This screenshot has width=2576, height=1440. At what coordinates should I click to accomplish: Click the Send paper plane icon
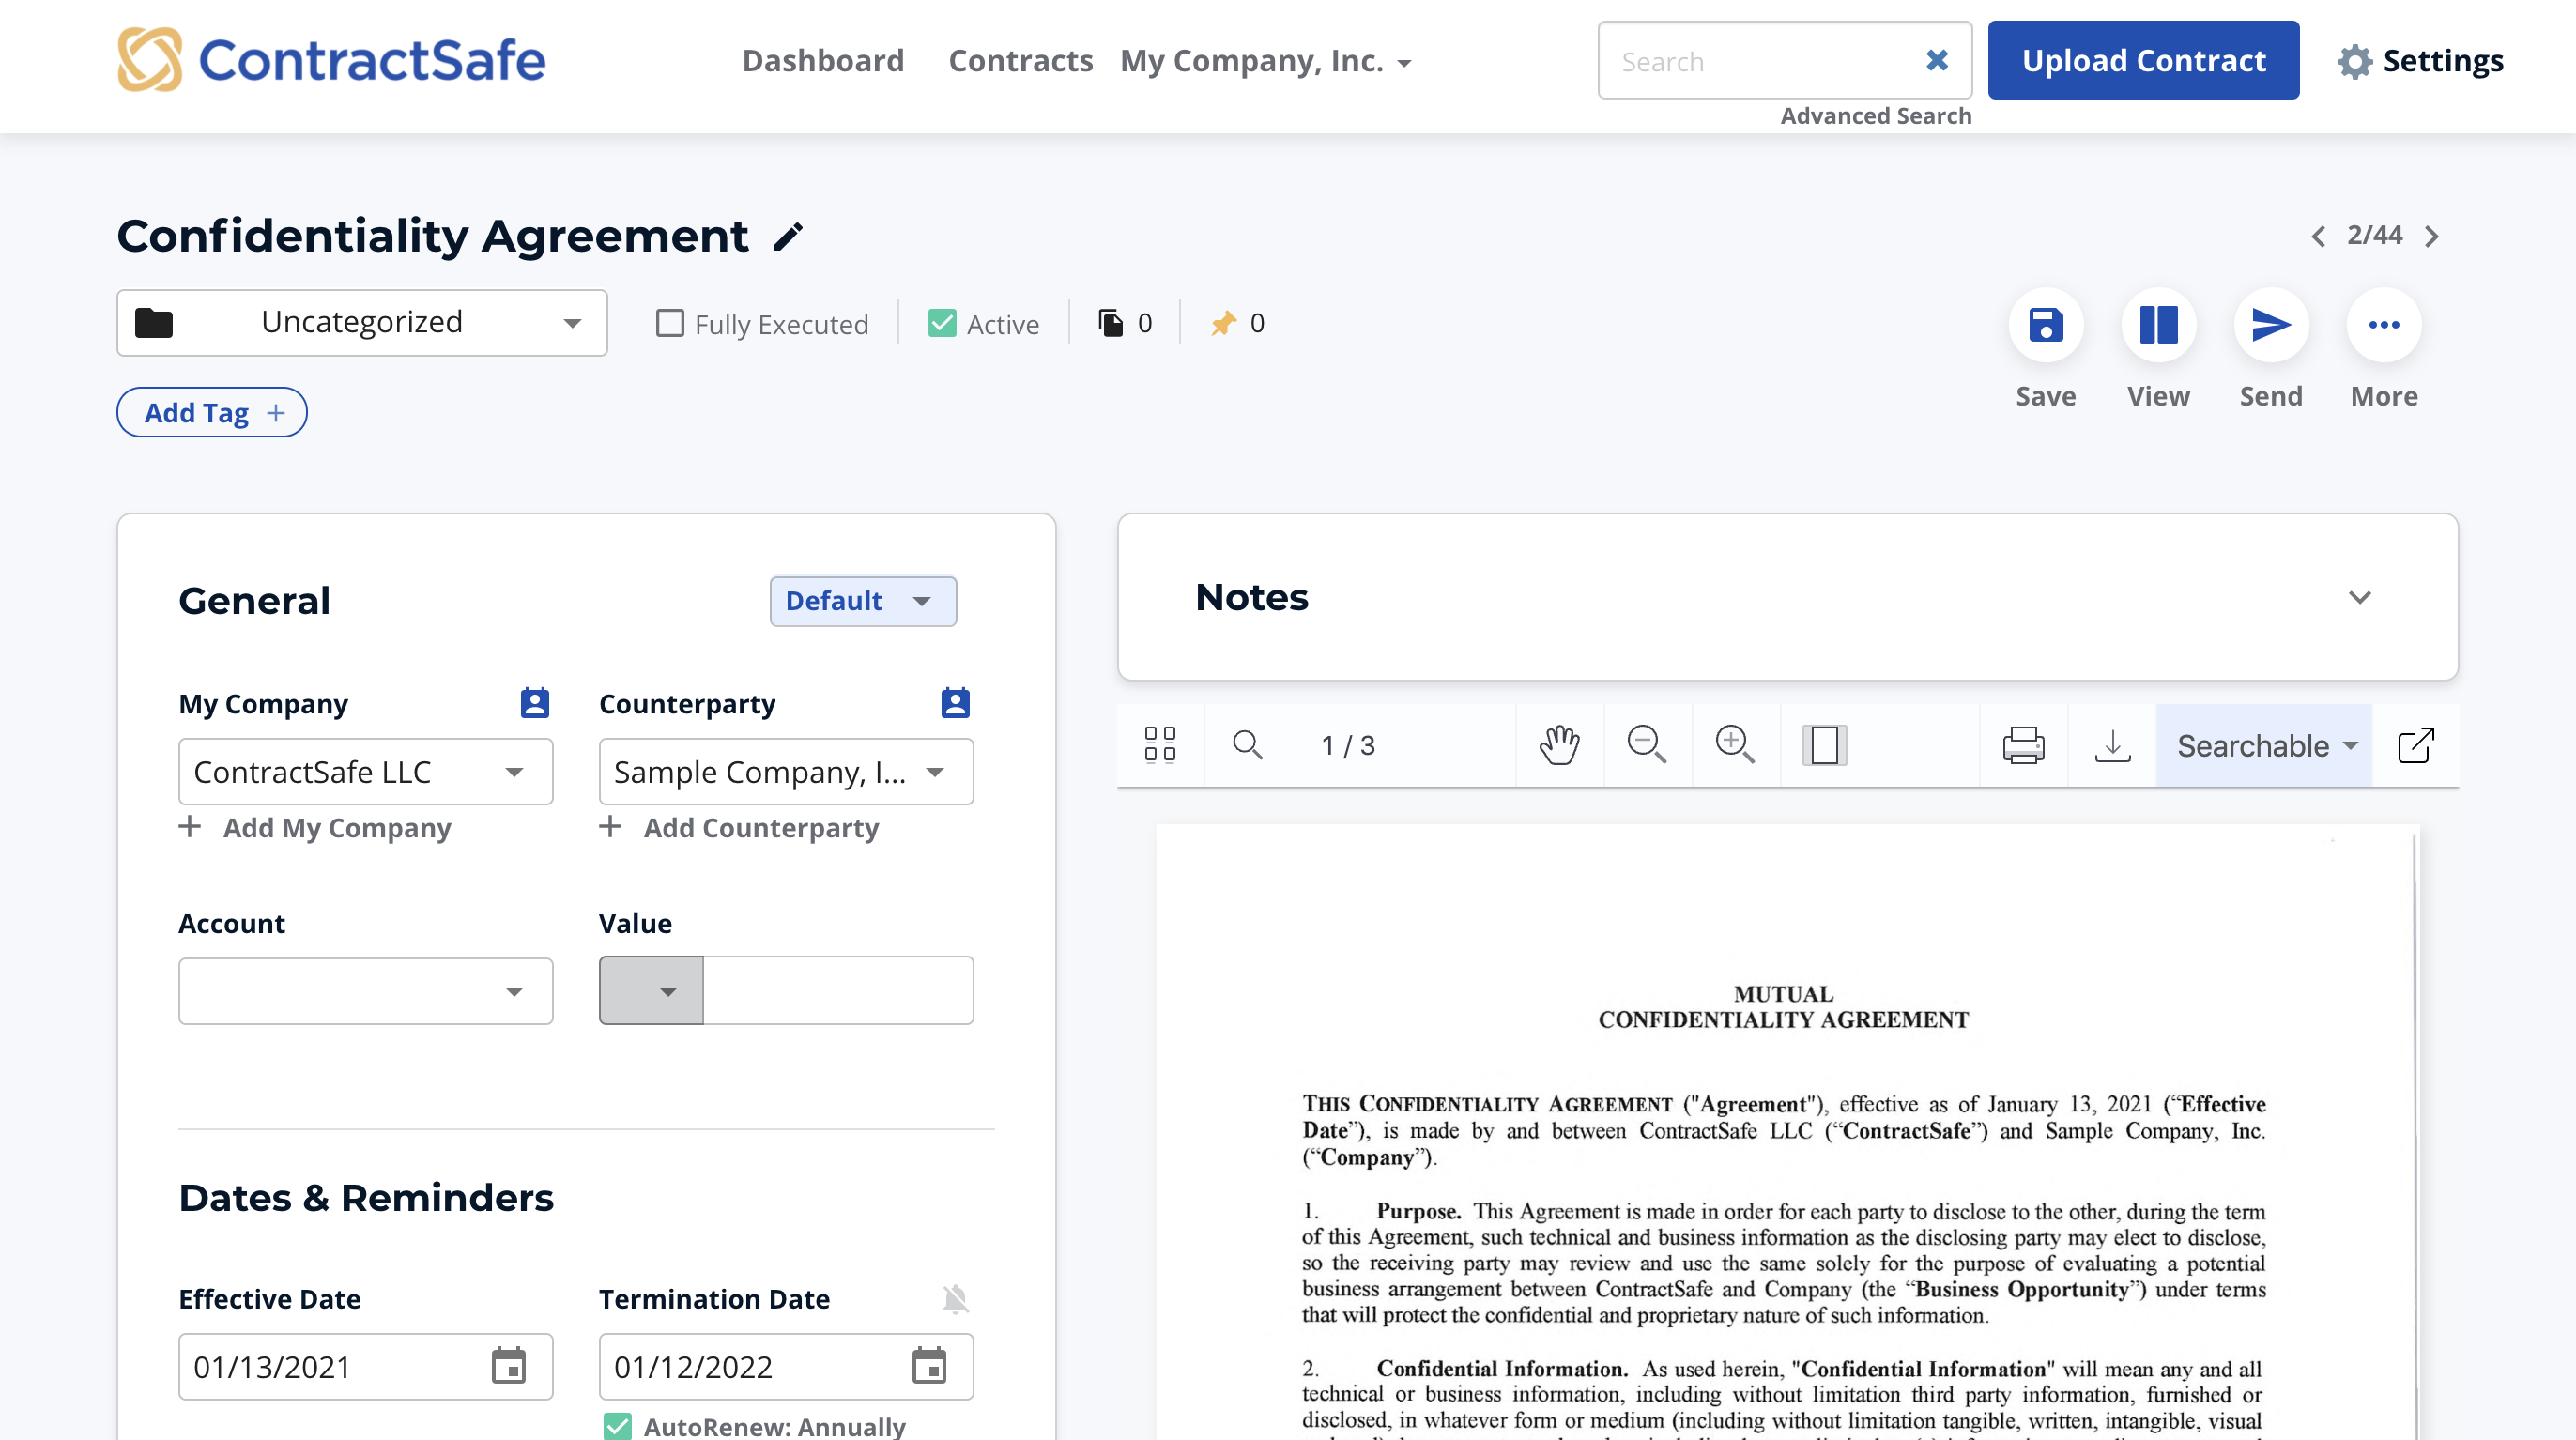point(2270,325)
